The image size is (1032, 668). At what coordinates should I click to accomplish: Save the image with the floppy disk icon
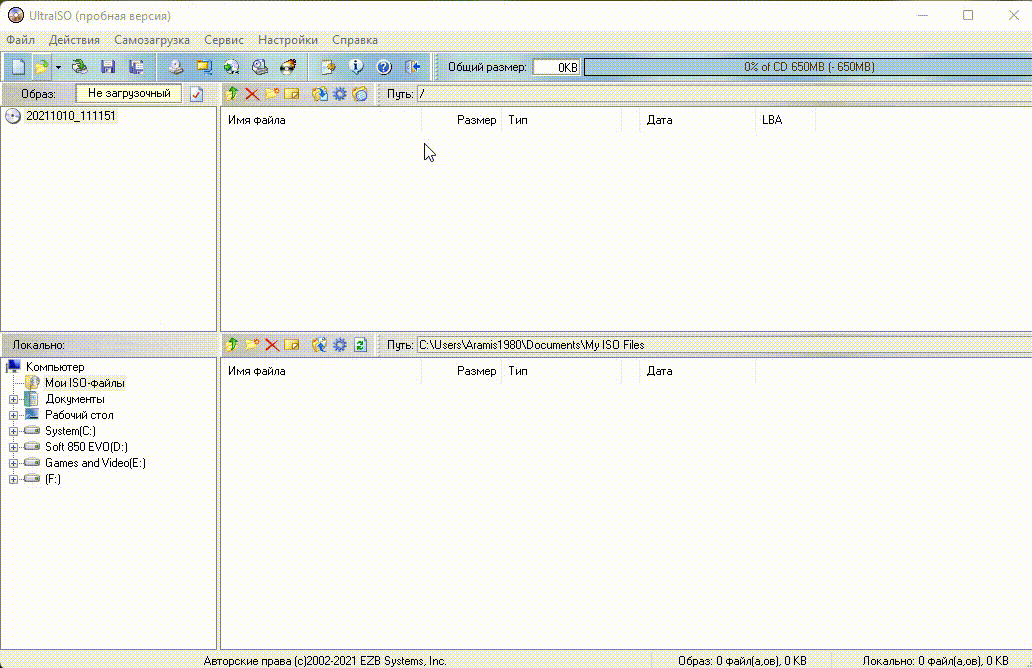(108, 66)
